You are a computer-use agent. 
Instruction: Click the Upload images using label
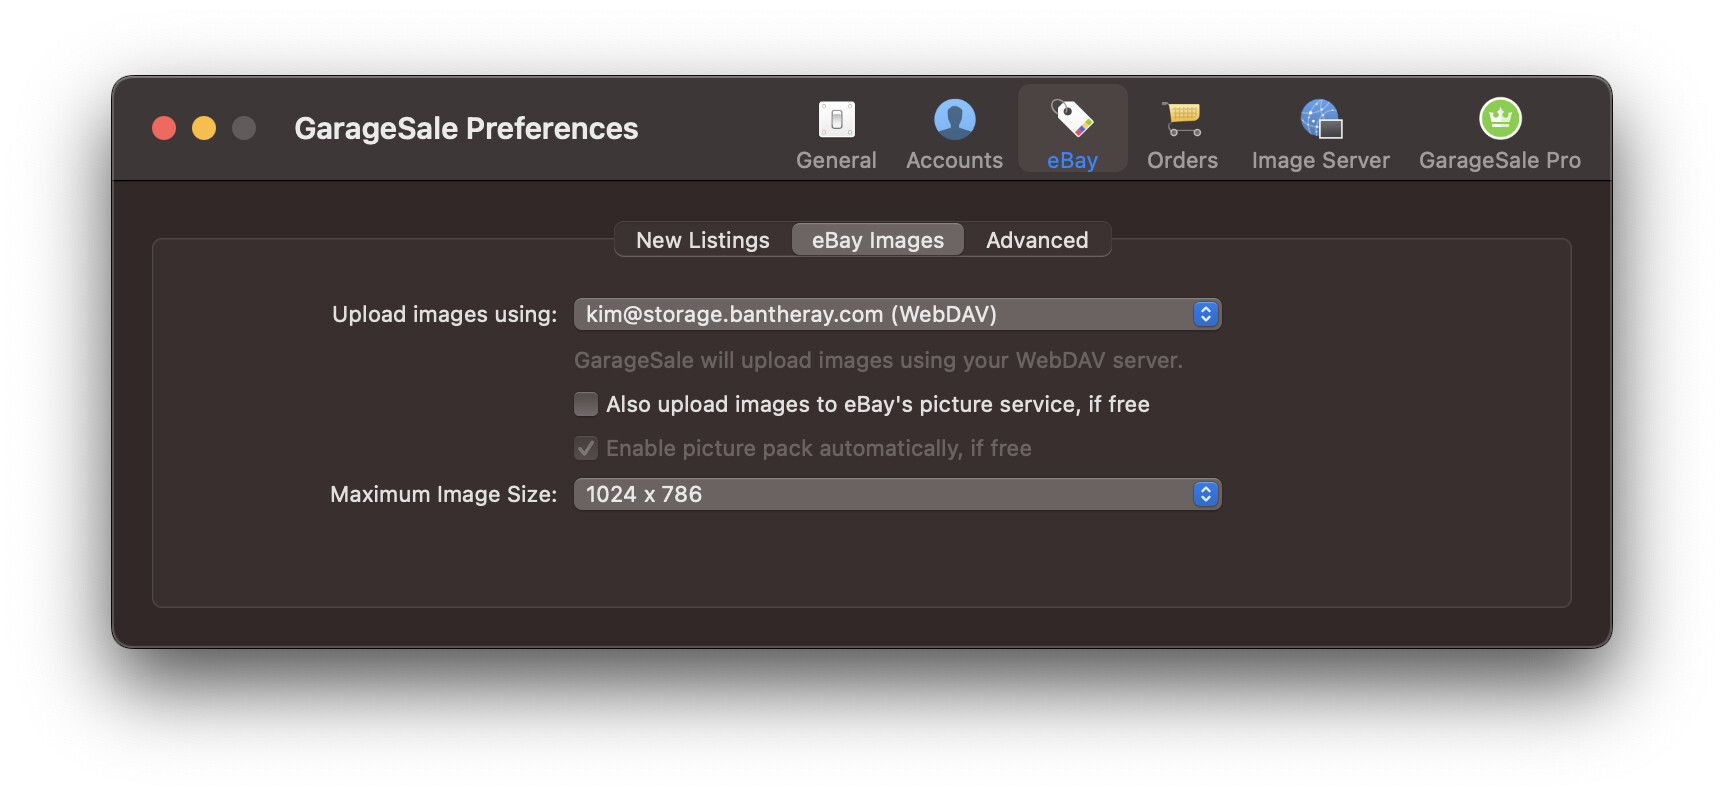(444, 314)
